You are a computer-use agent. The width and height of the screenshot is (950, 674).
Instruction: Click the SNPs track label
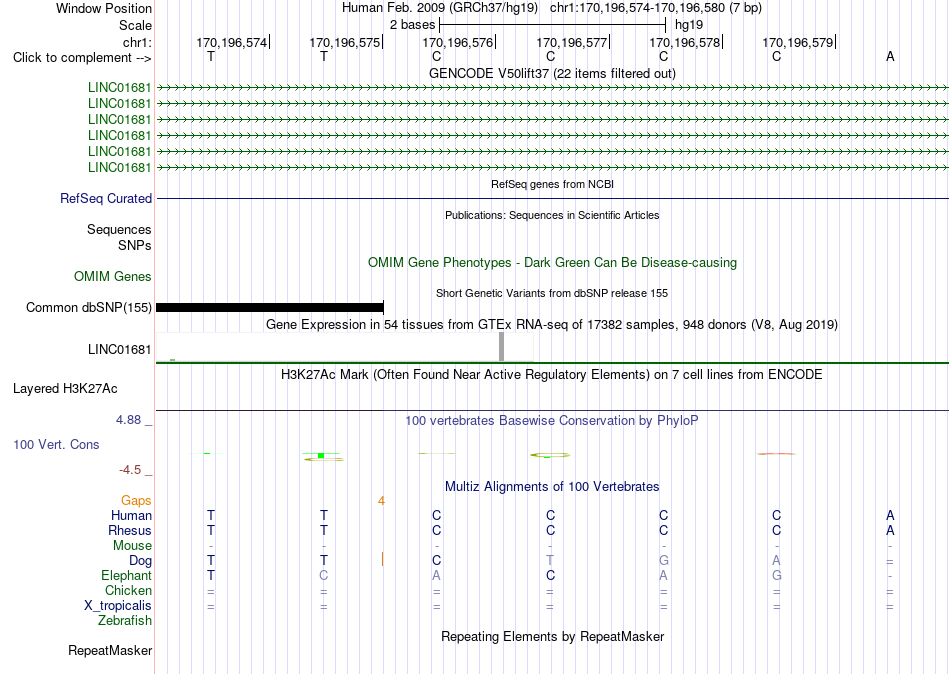pos(135,245)
